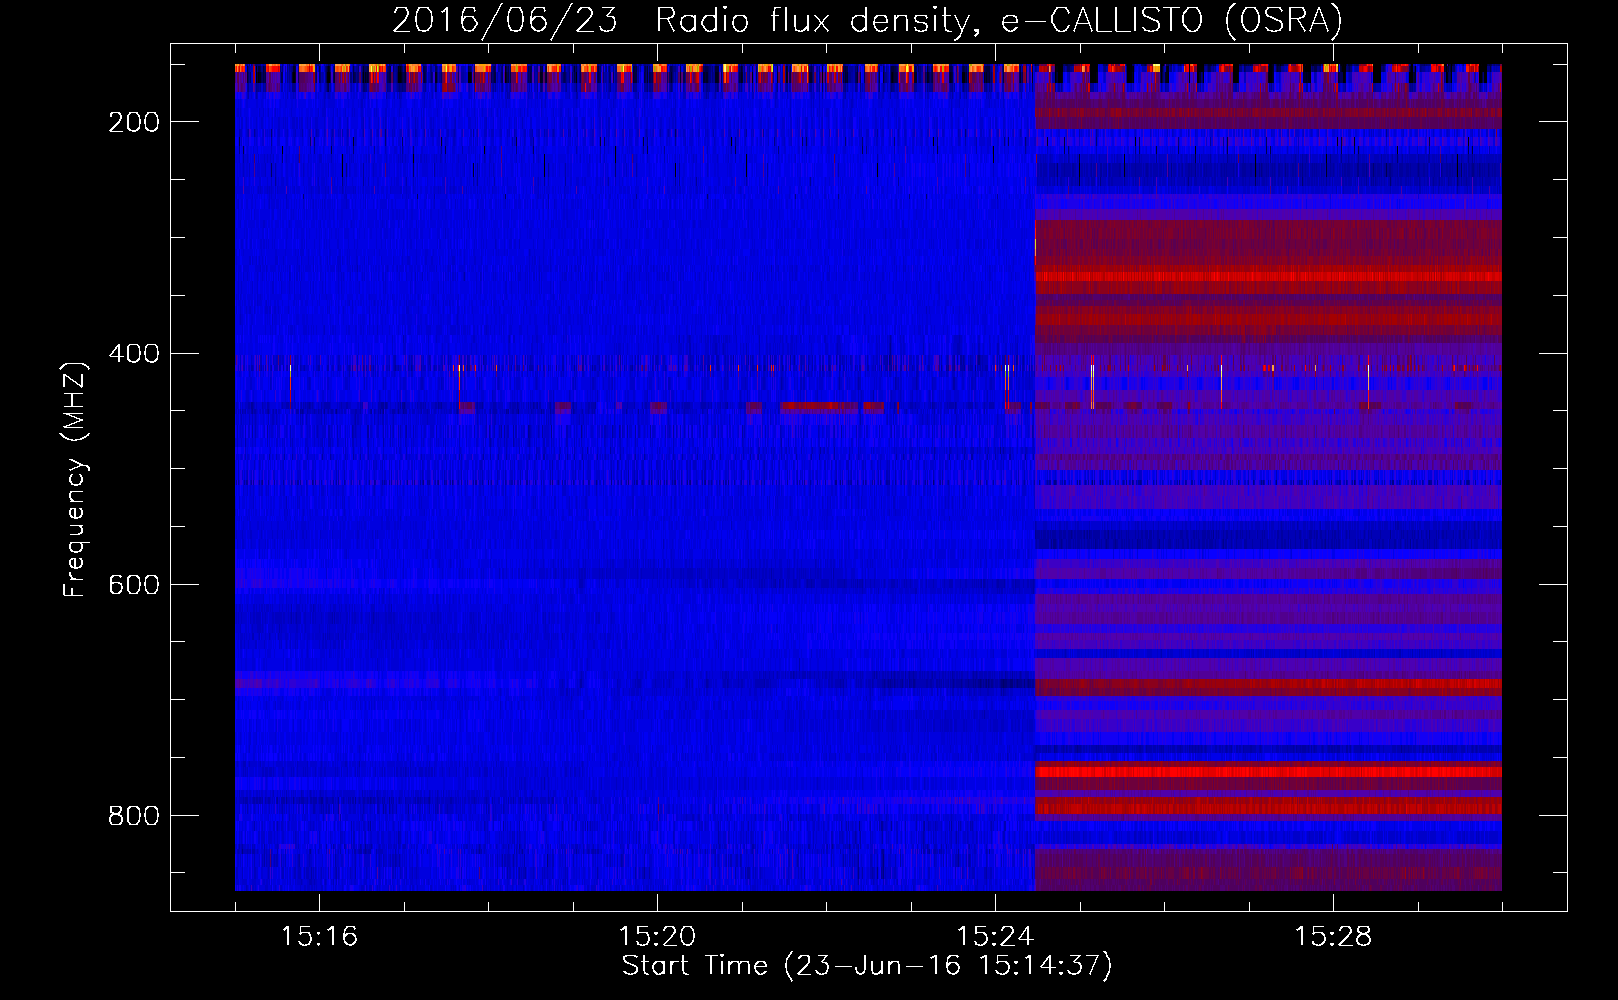This screenshot has width=1618, height=1000.
Task: Click the 200 frequency tick label
Action: pyautogui.click(x=134, y=122)
